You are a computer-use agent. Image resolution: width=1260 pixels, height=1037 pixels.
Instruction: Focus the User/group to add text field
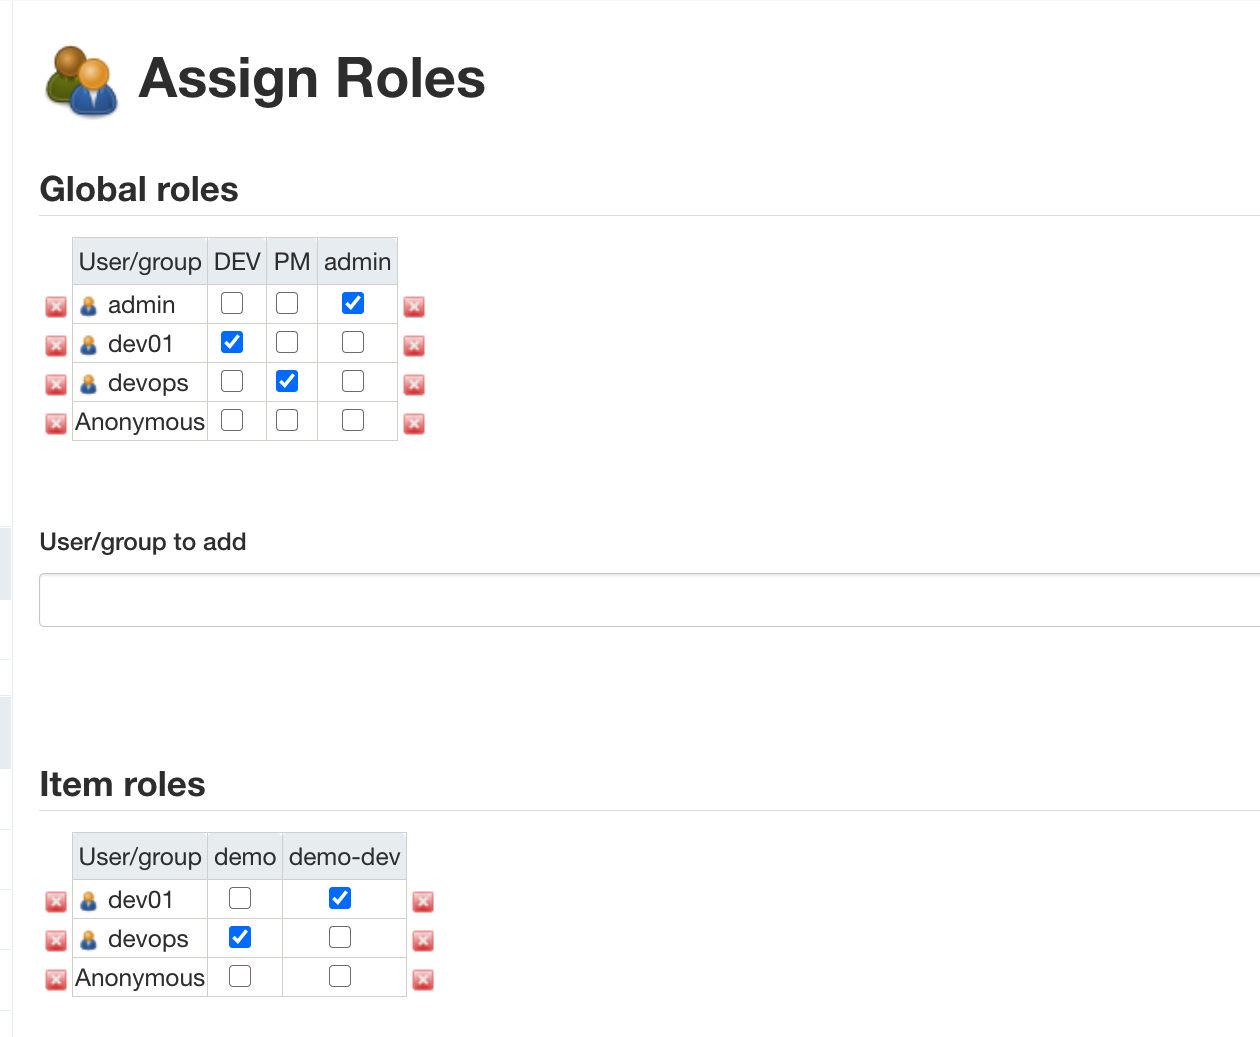point(650,600)
